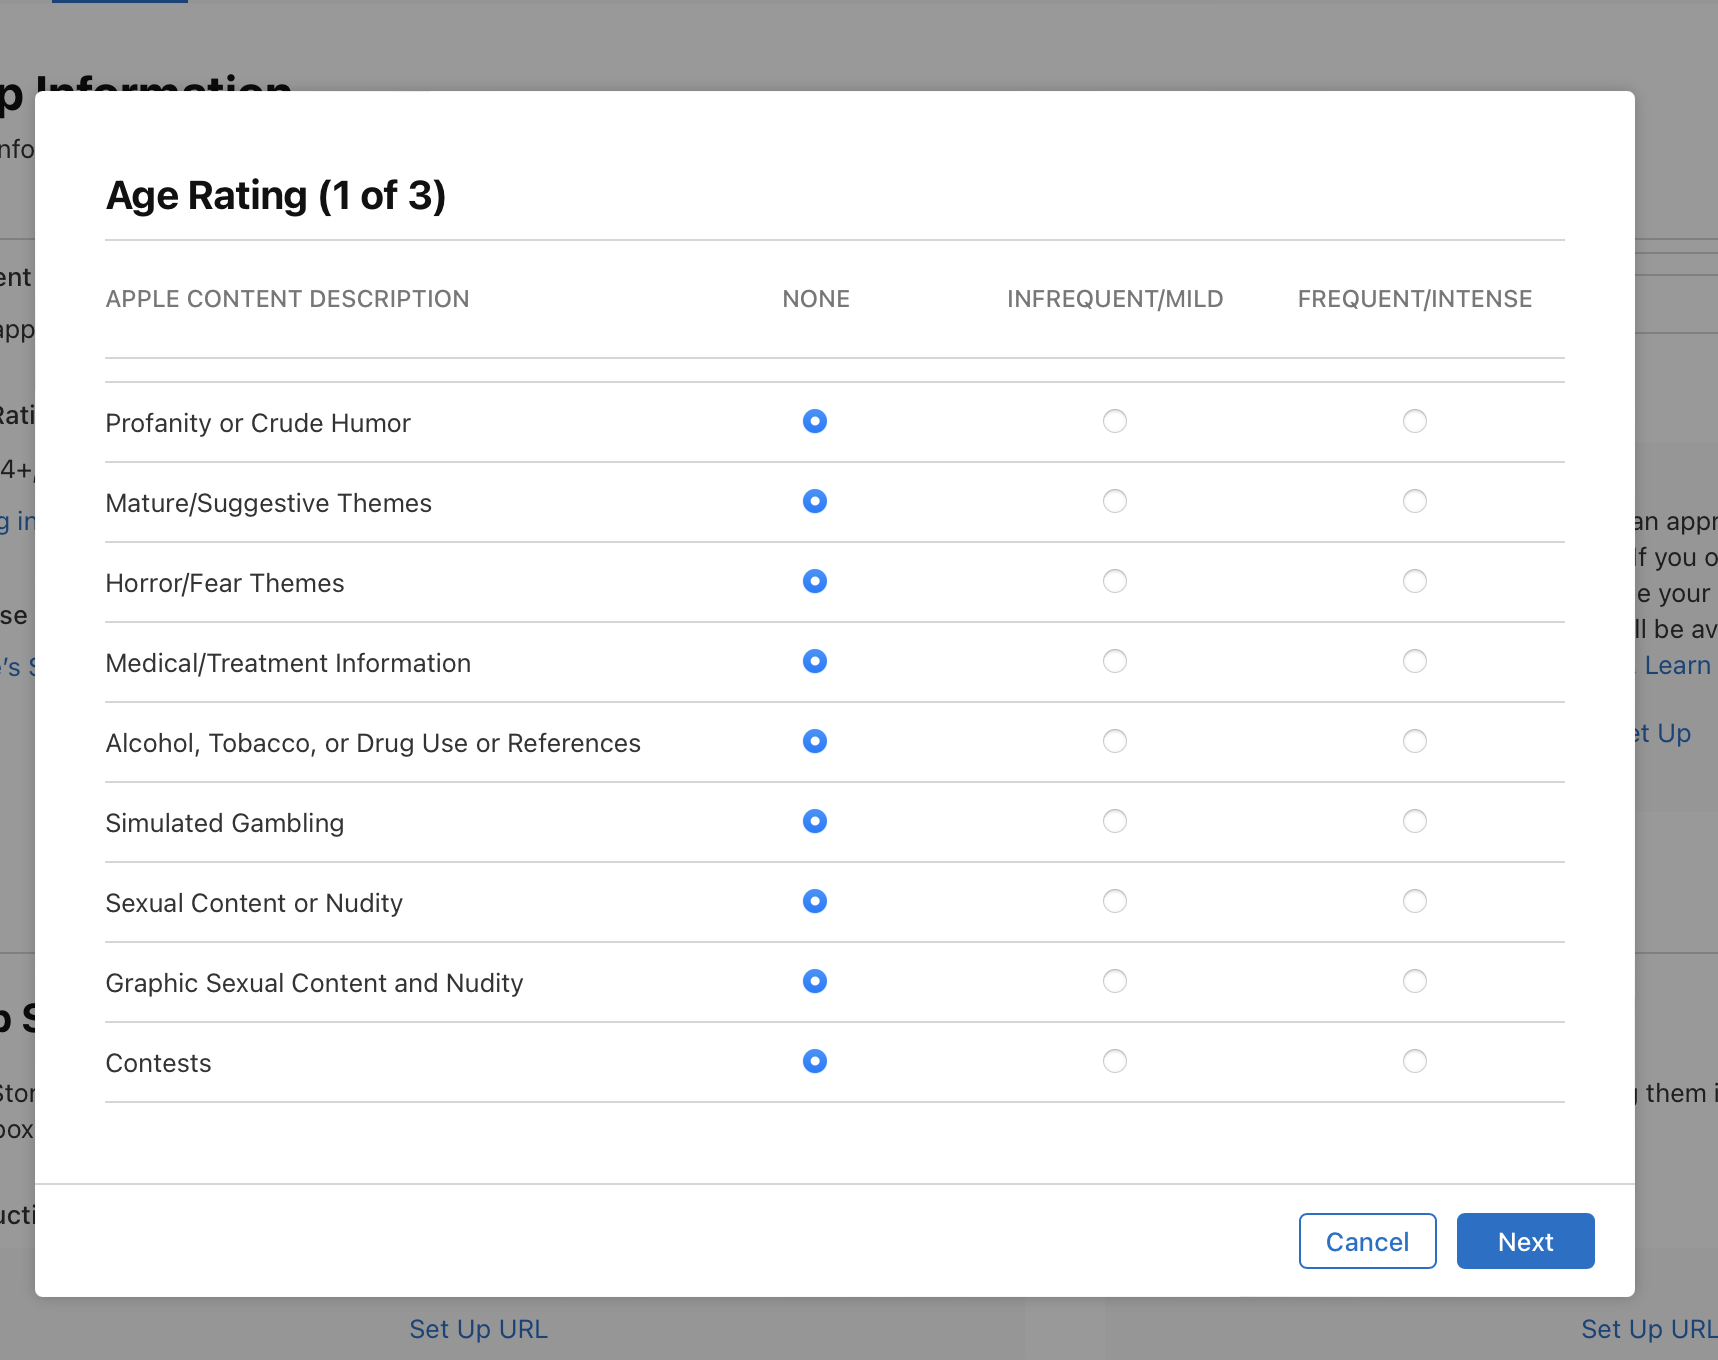This screenshot has height=1360, width=1718.
Task: Mark Graphic Sexual Content and Nudity Frequent/Intense
Action: tap(1415, 981)
